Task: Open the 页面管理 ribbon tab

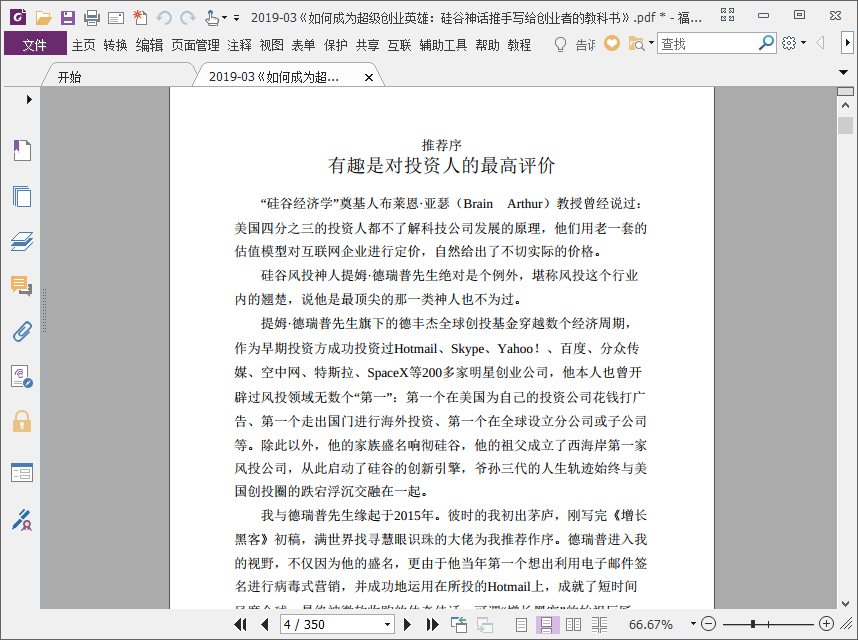Action: pyautogui.click(x=195, y=45)
